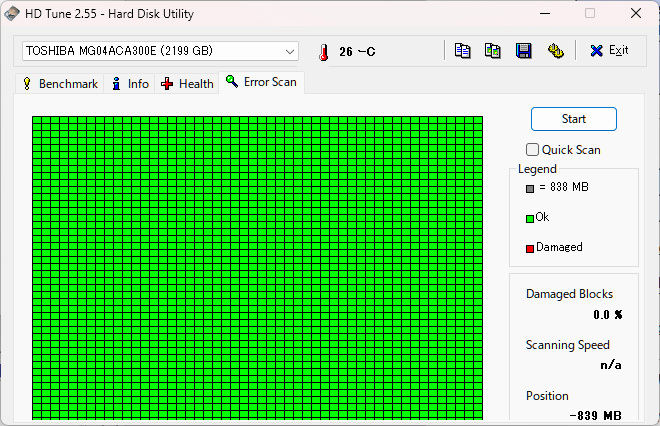Viewport: 660px width, 426px height.
Task: Click the green block scan map
Action: coord(257,268)
